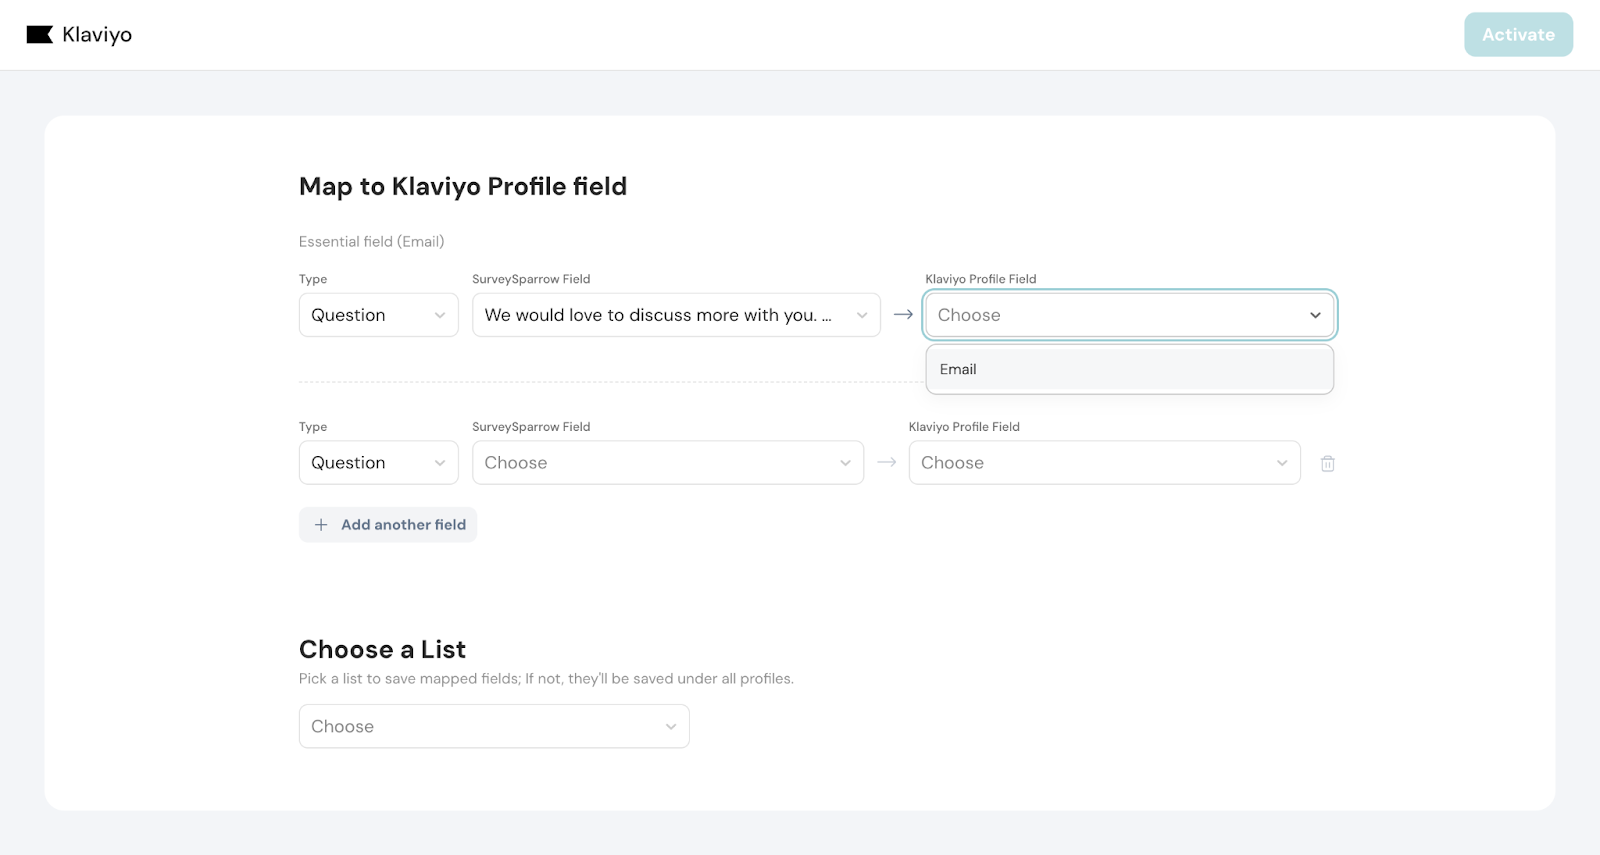1600x855 pixels.
Task: Click the arrow icon in the Essential field row
Action: [x=903, y=315]
